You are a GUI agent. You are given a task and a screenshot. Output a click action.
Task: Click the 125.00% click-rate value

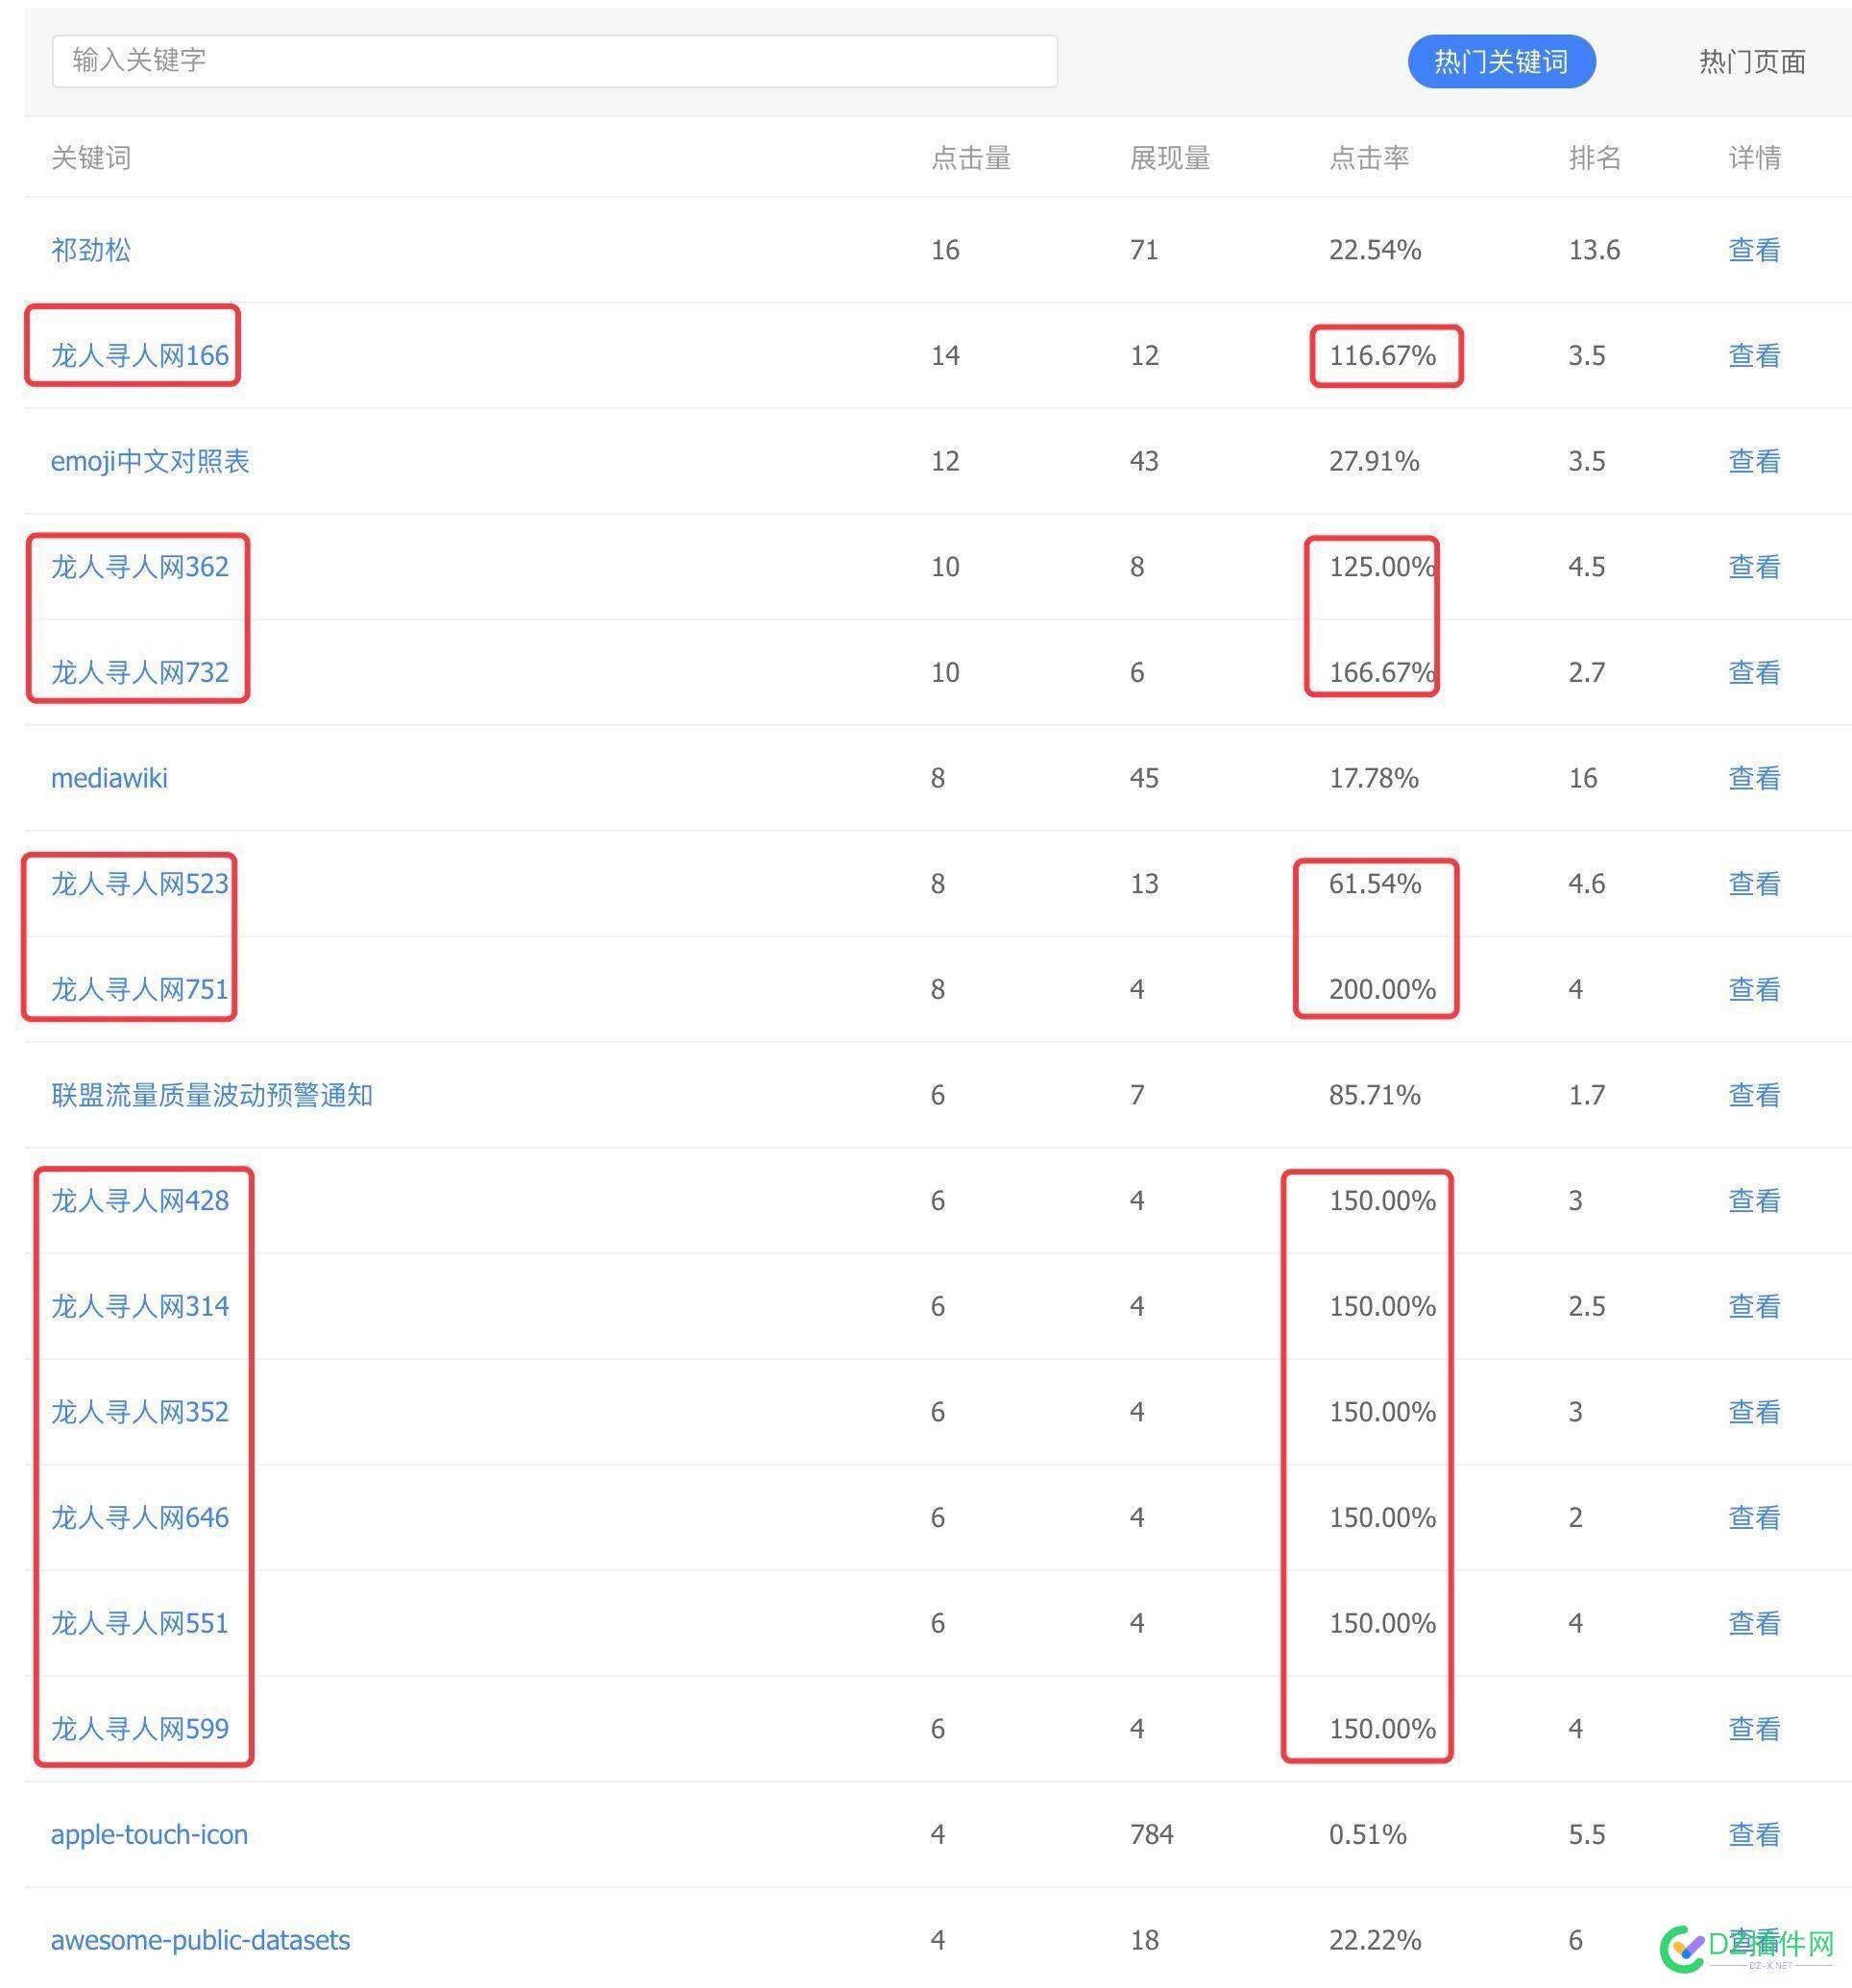pyautogui.click(x=1381, y=567)
